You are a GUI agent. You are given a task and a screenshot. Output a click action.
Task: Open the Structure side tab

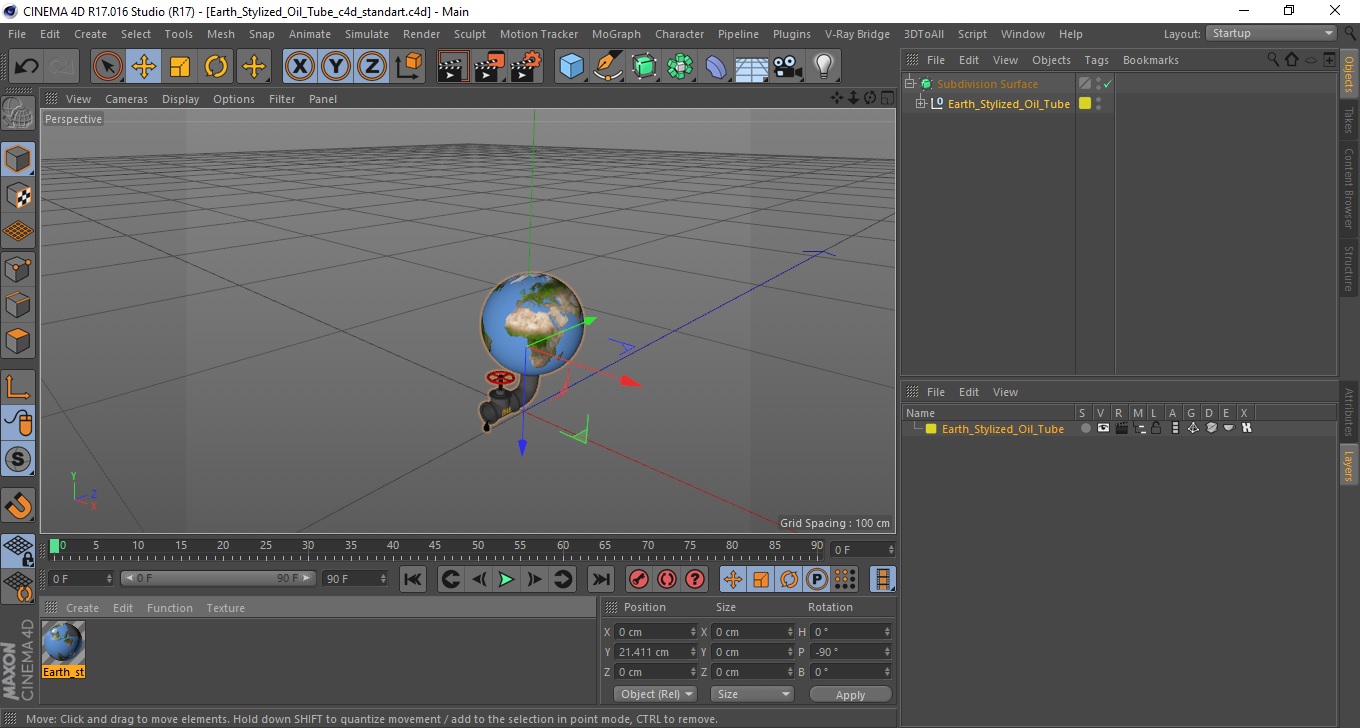click(1349, 268)
